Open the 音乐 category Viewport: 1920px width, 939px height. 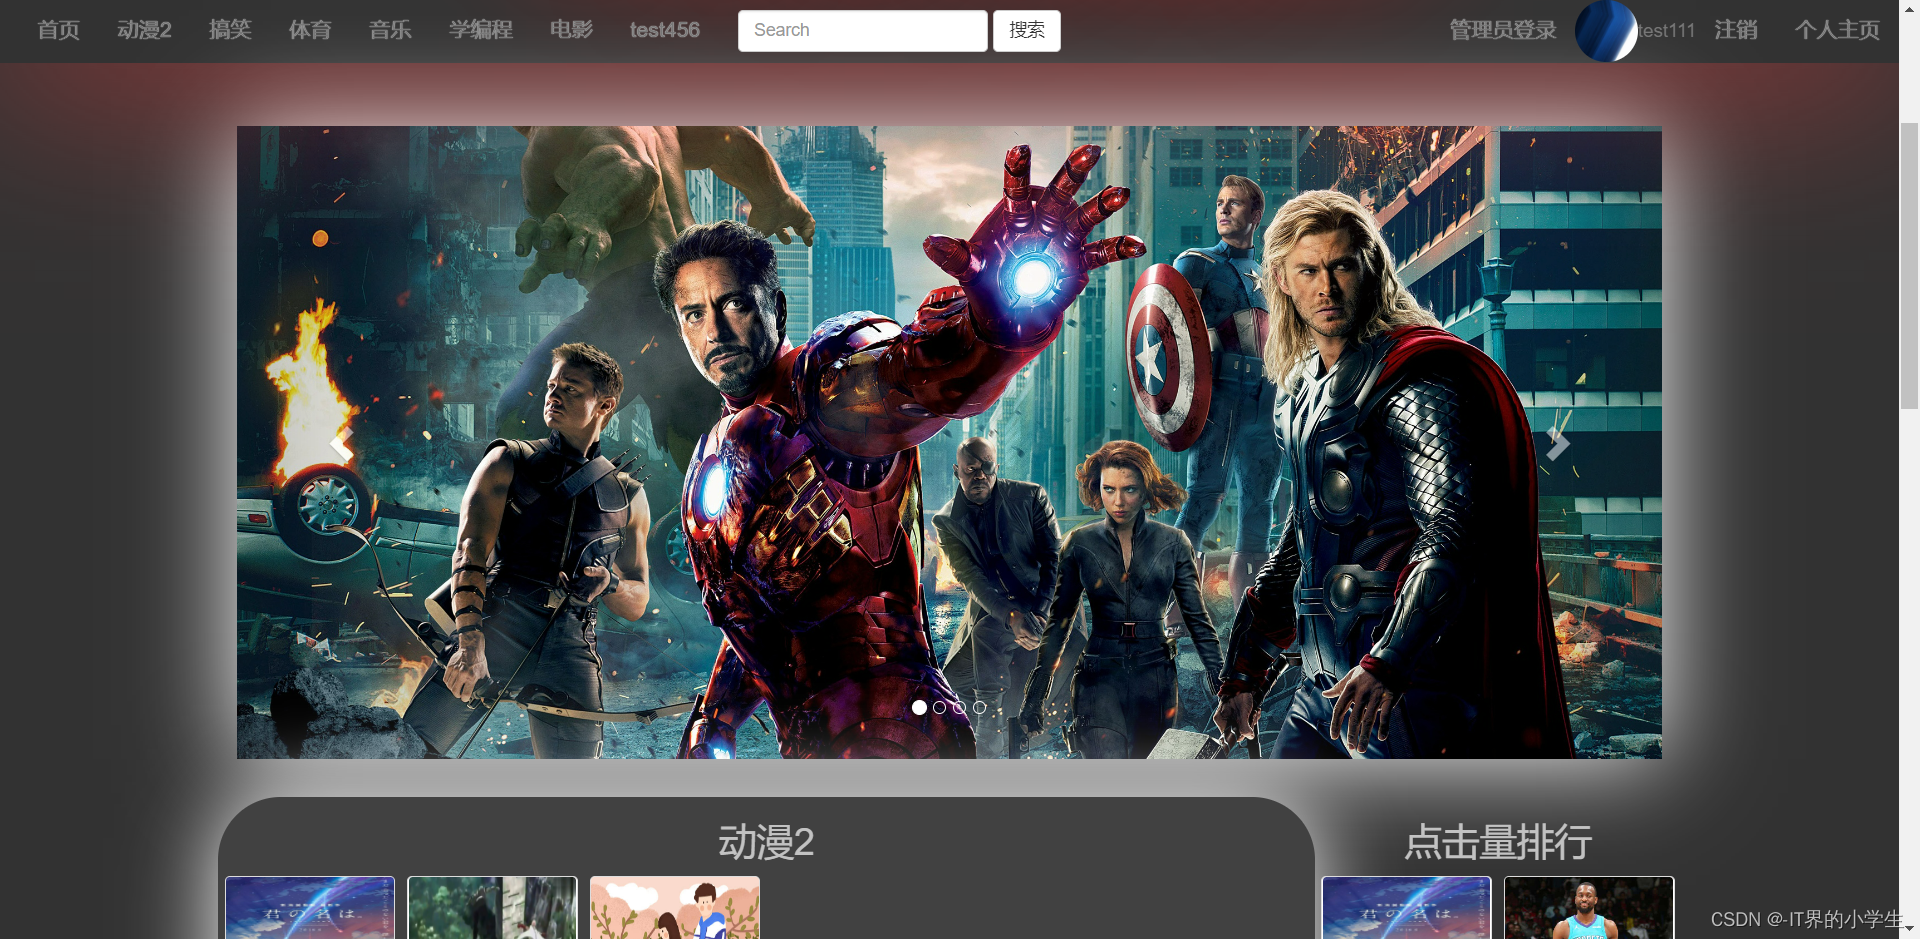coord(390,30)
